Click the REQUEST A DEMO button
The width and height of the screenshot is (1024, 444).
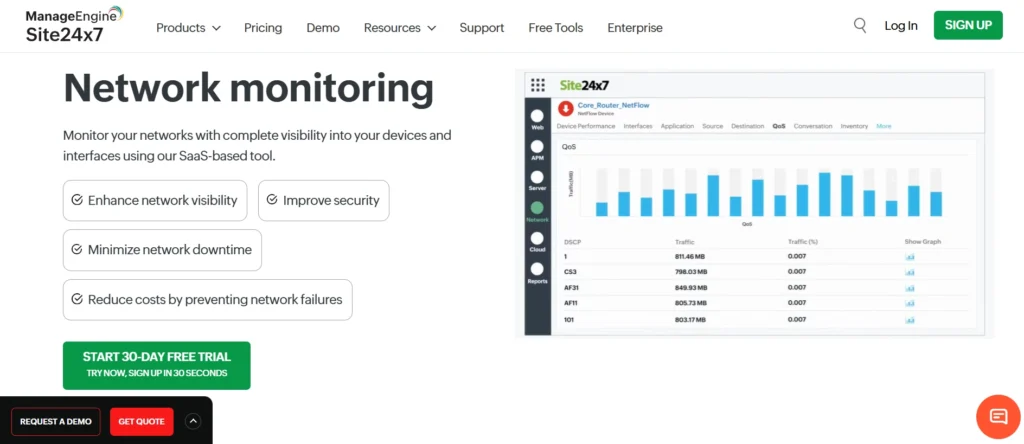point(56,421)
